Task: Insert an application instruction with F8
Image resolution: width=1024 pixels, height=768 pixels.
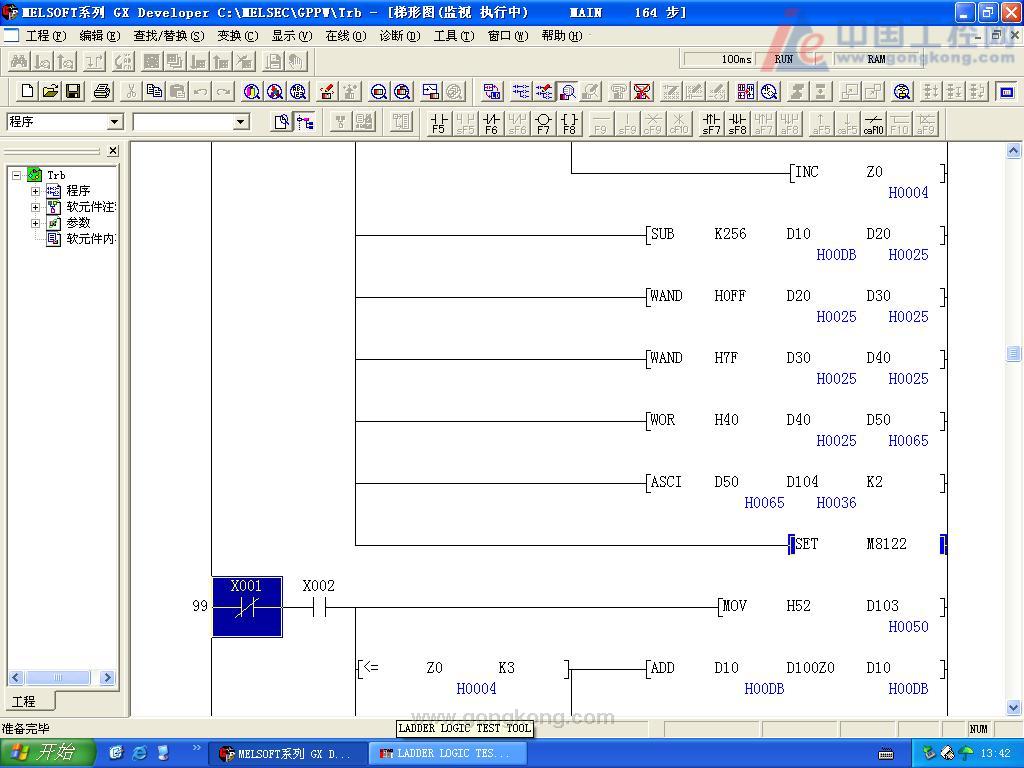Action: (x=569, y=123)
